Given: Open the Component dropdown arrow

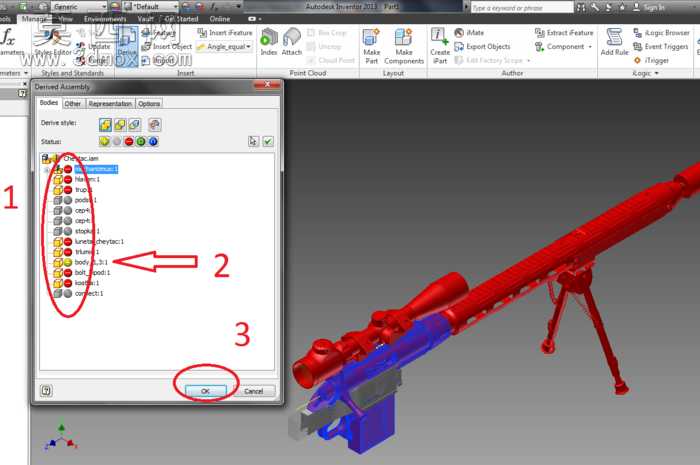Looking at the screenshot, I should (x=590, y=47).
